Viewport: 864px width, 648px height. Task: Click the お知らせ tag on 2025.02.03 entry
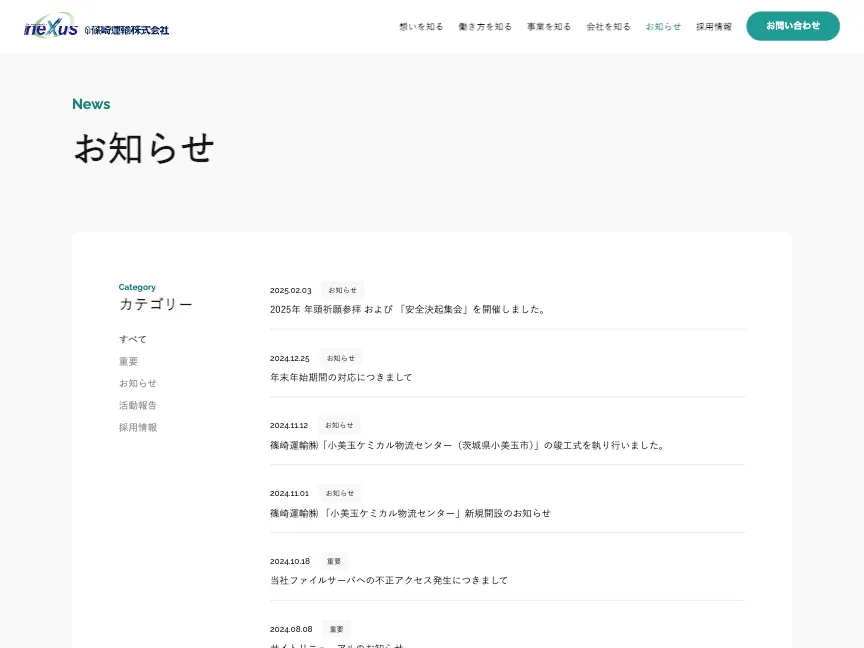coord(342,290)
